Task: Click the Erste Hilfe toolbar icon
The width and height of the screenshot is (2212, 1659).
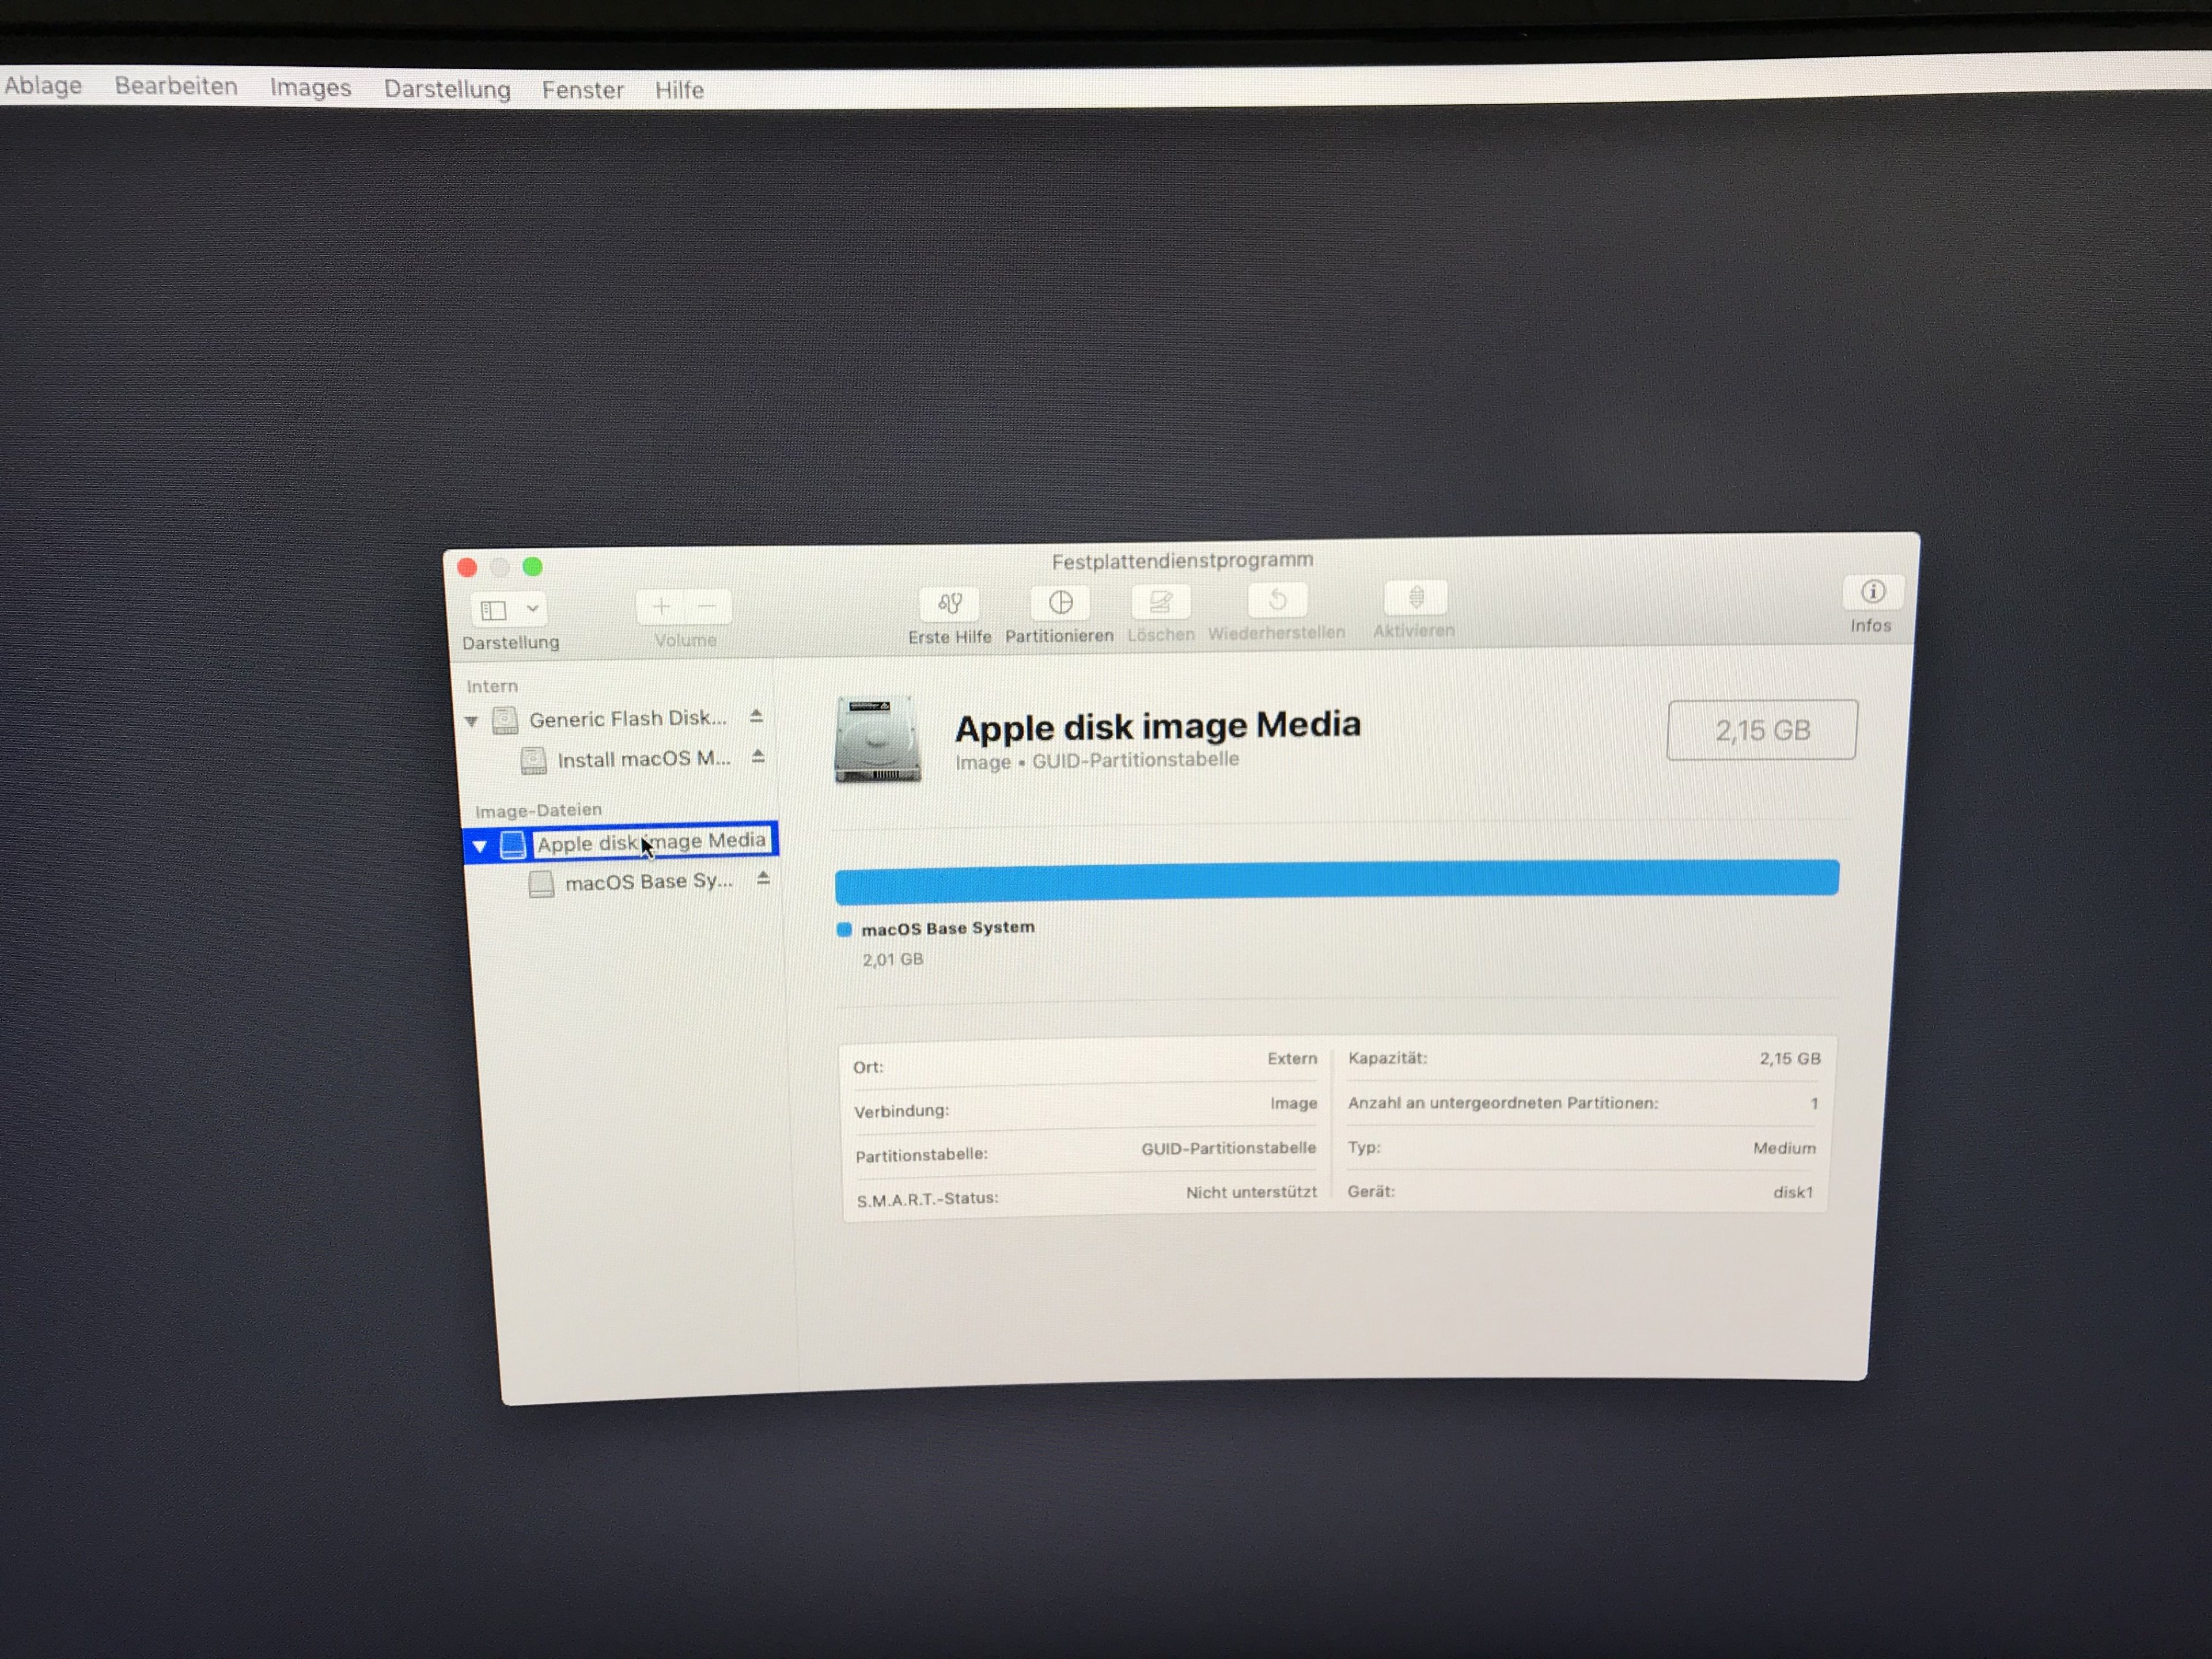Action: pos(949,603)
